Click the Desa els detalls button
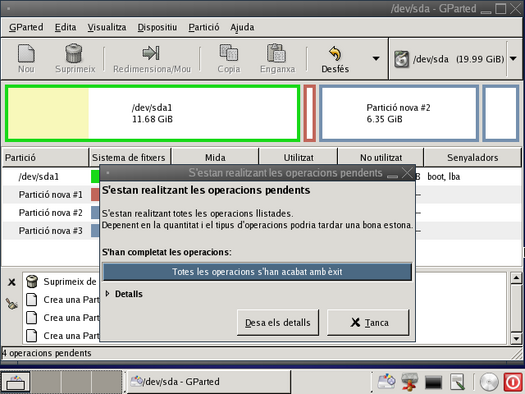Viewport: 525px width, 394px height. [x=278, y=322]
